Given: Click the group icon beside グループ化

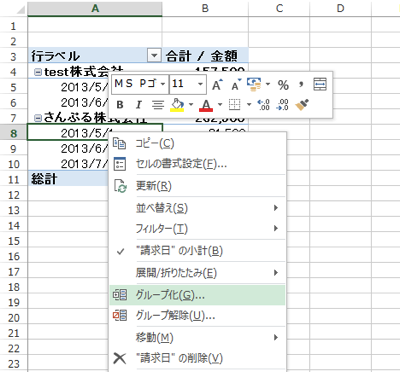Looking at the screenshot, I should pyautogui.click(x=120, y=295).
